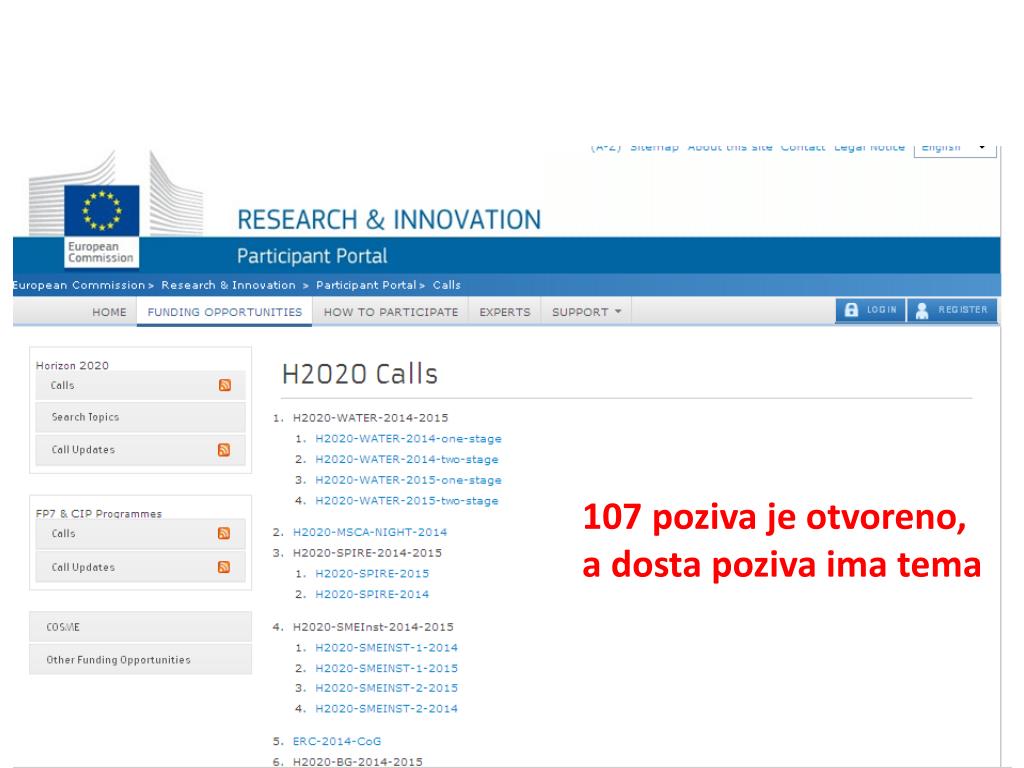Open the H2020-SPIRE-2015 call link
Image resolution: width=1024 pixels, height=768 pixels.
372,573
